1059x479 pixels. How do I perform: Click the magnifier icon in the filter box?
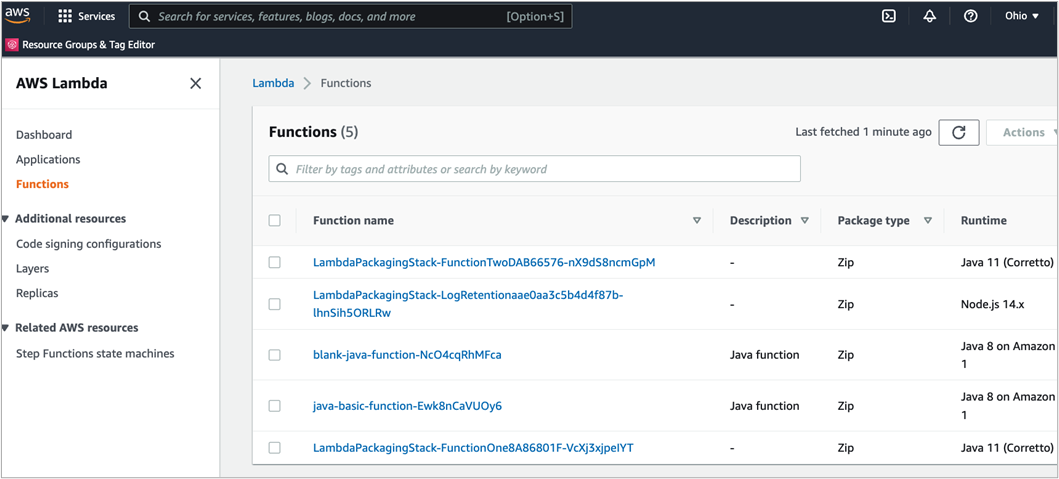pyautogui.click(x=282, y=169)
